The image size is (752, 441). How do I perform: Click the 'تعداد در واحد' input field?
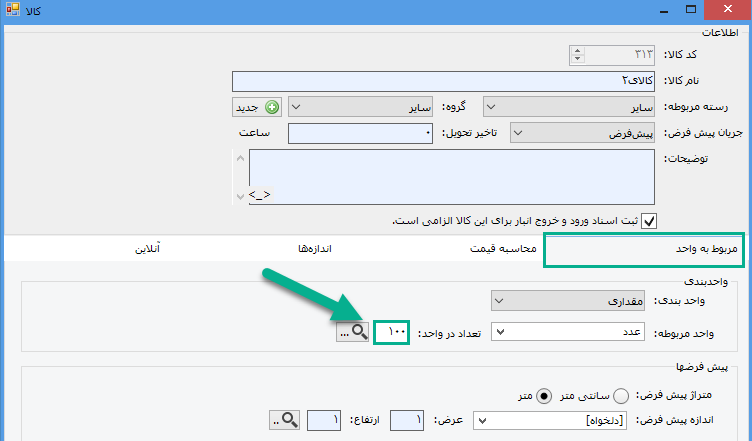tap(392, 332)
